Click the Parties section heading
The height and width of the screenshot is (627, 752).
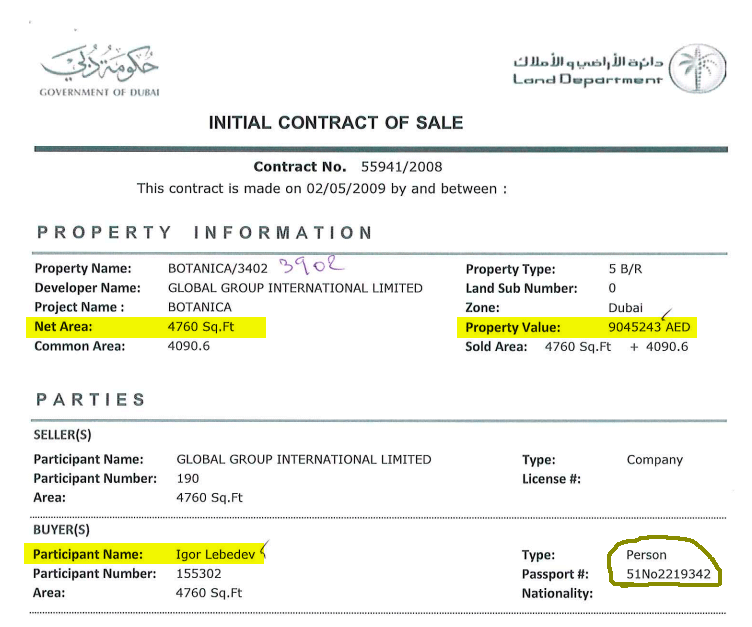click(91, 400)
